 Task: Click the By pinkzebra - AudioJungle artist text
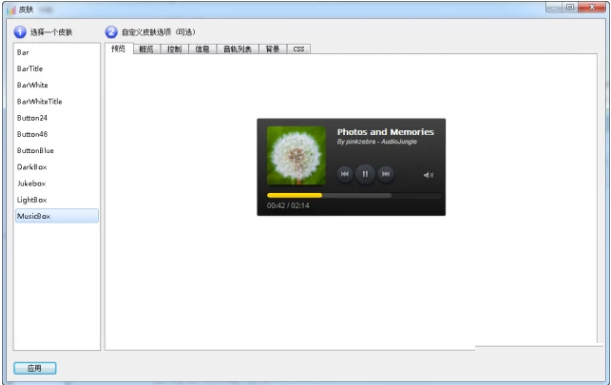coord(377,141)
